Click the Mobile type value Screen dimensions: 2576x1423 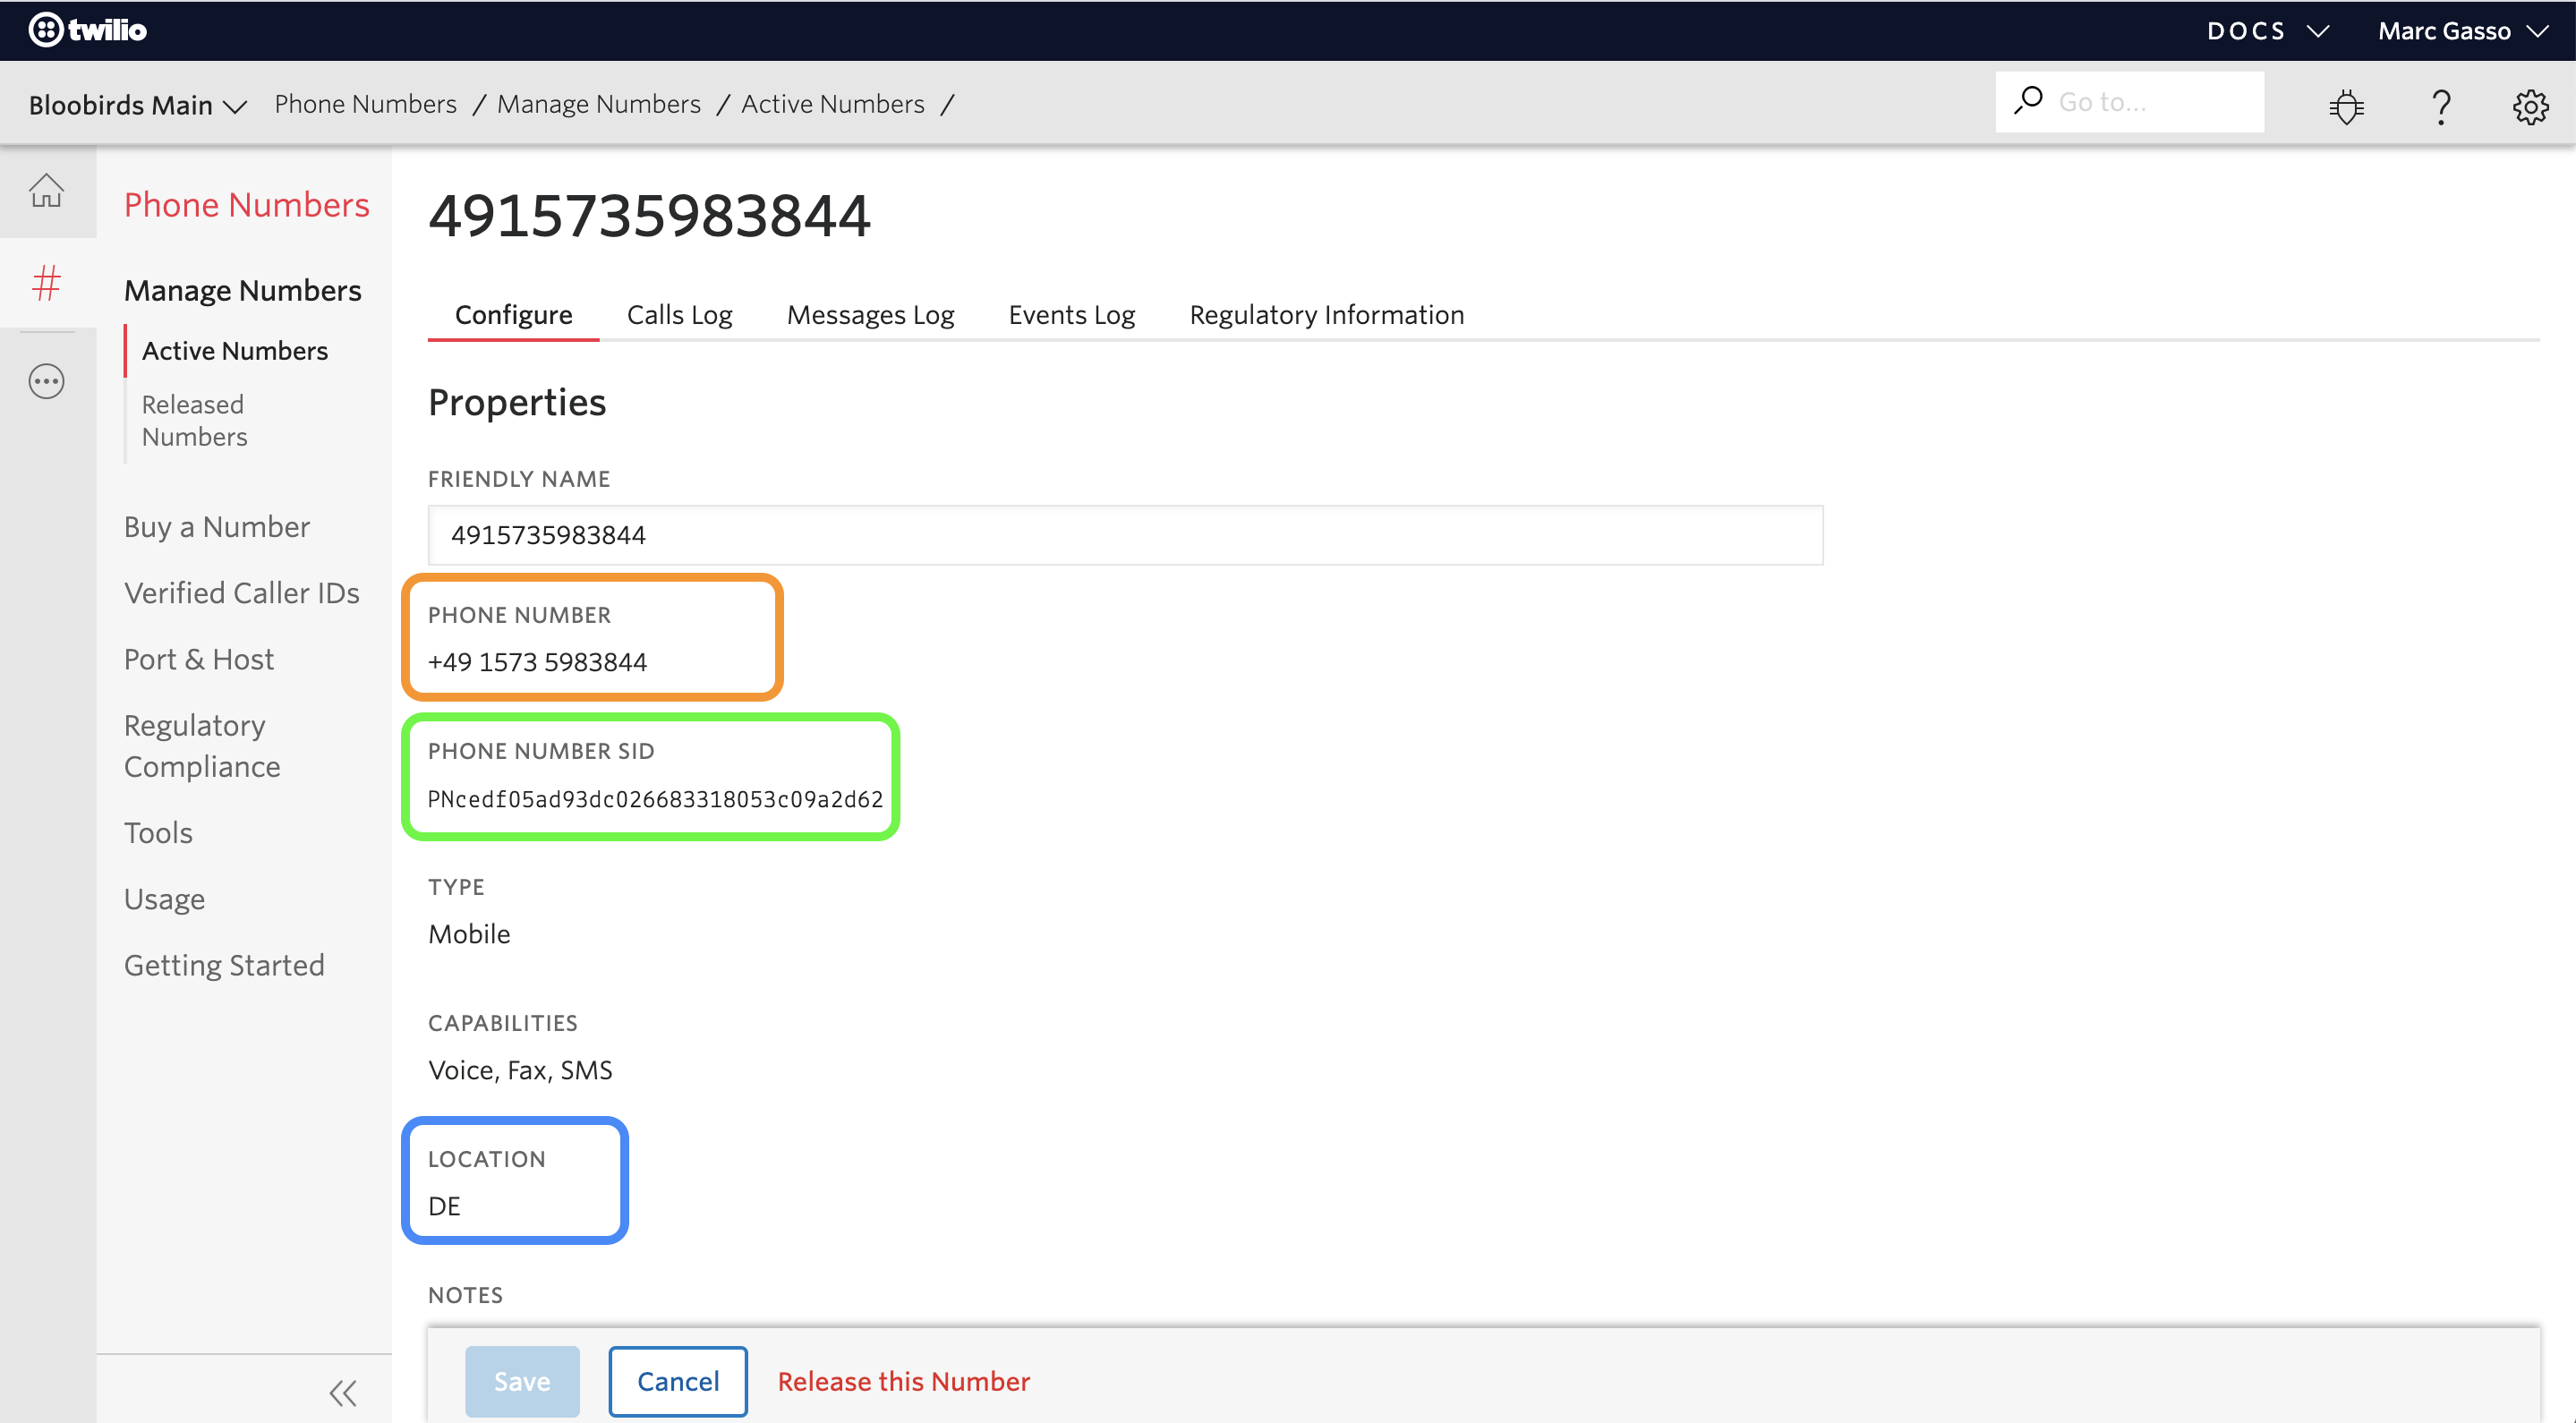[x=469, y=933]
